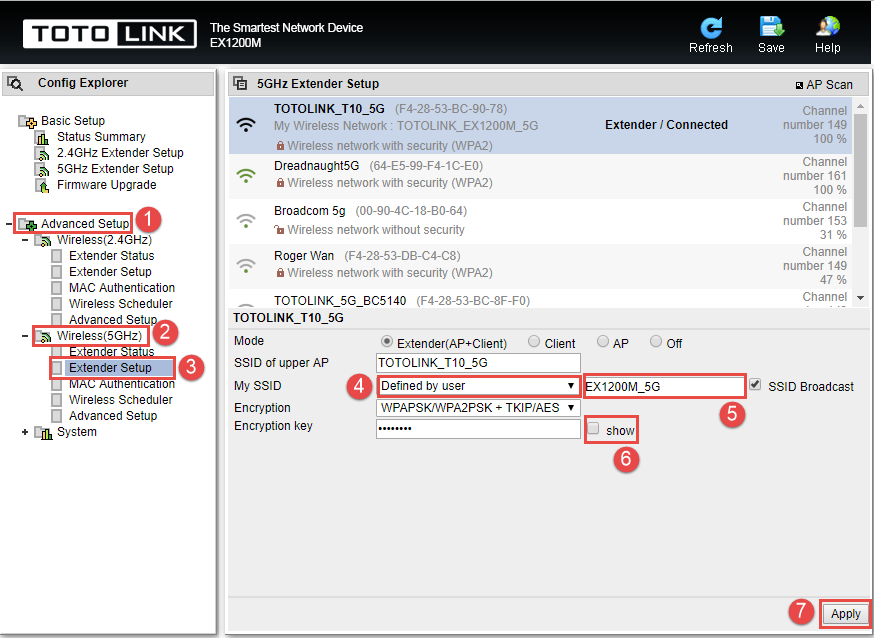Select Extender(AP+Client) mode radio button
The image size is (874, 638).
[386, 342]
